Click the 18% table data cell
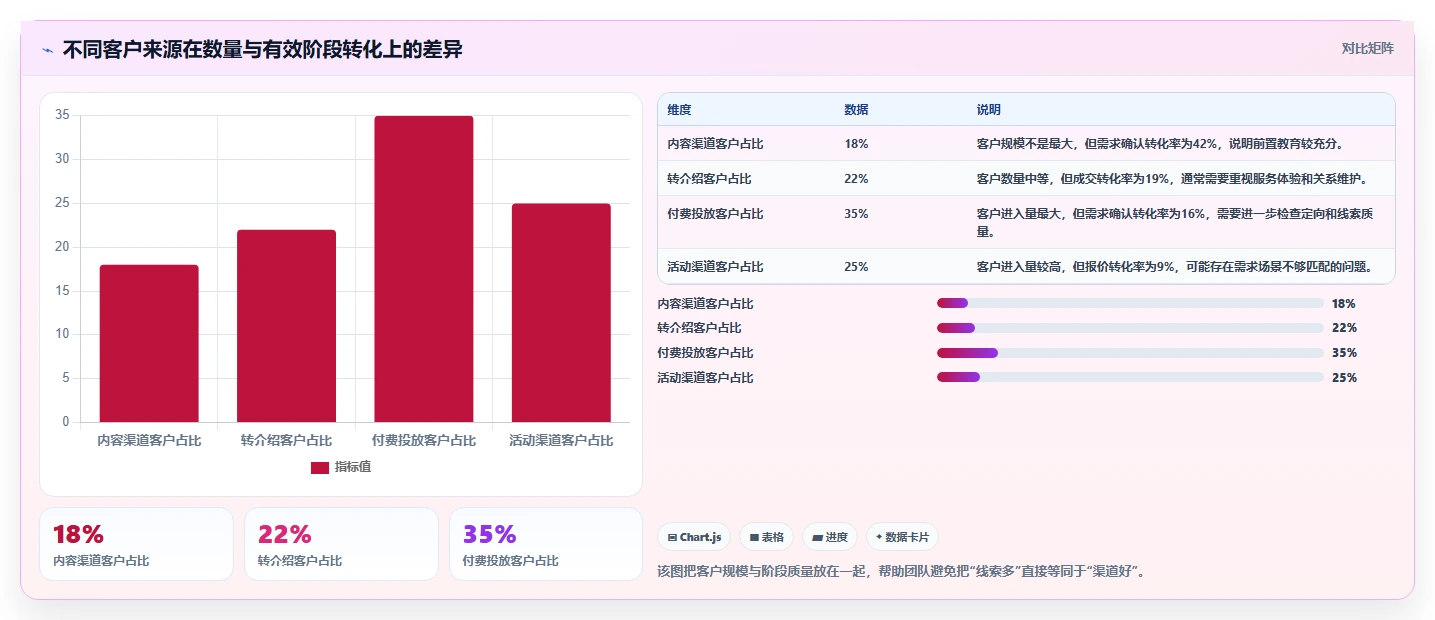 click(x=856, y=143)
